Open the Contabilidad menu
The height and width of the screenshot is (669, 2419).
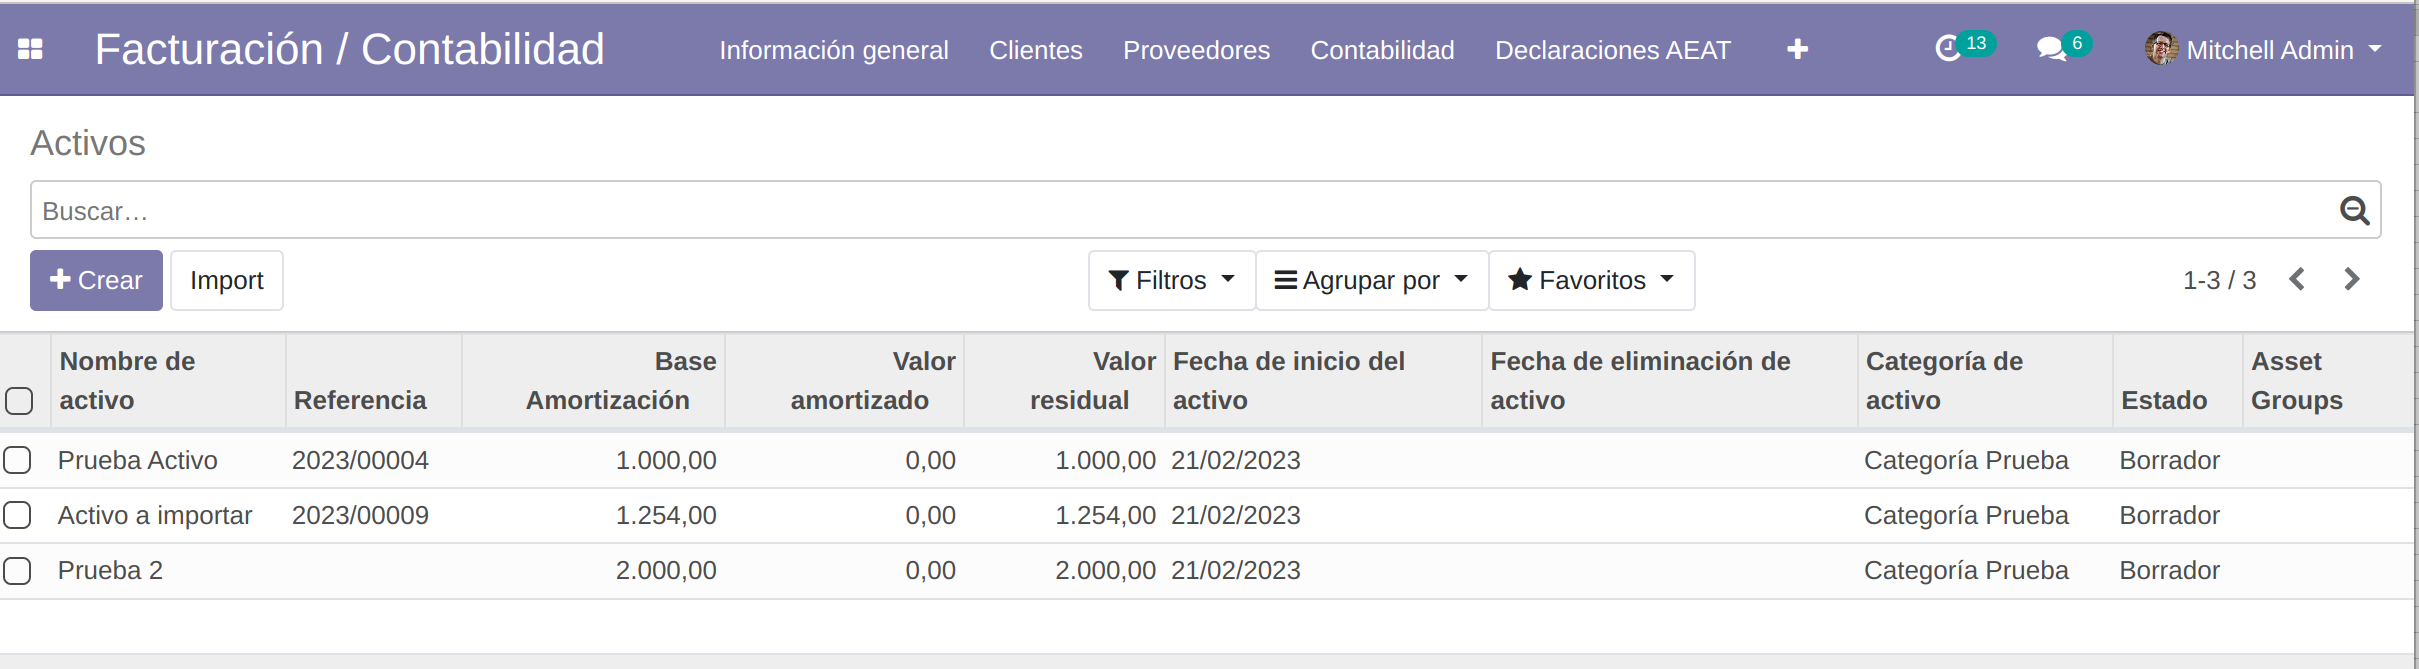pyautogui.click(x=1382, y=50)
